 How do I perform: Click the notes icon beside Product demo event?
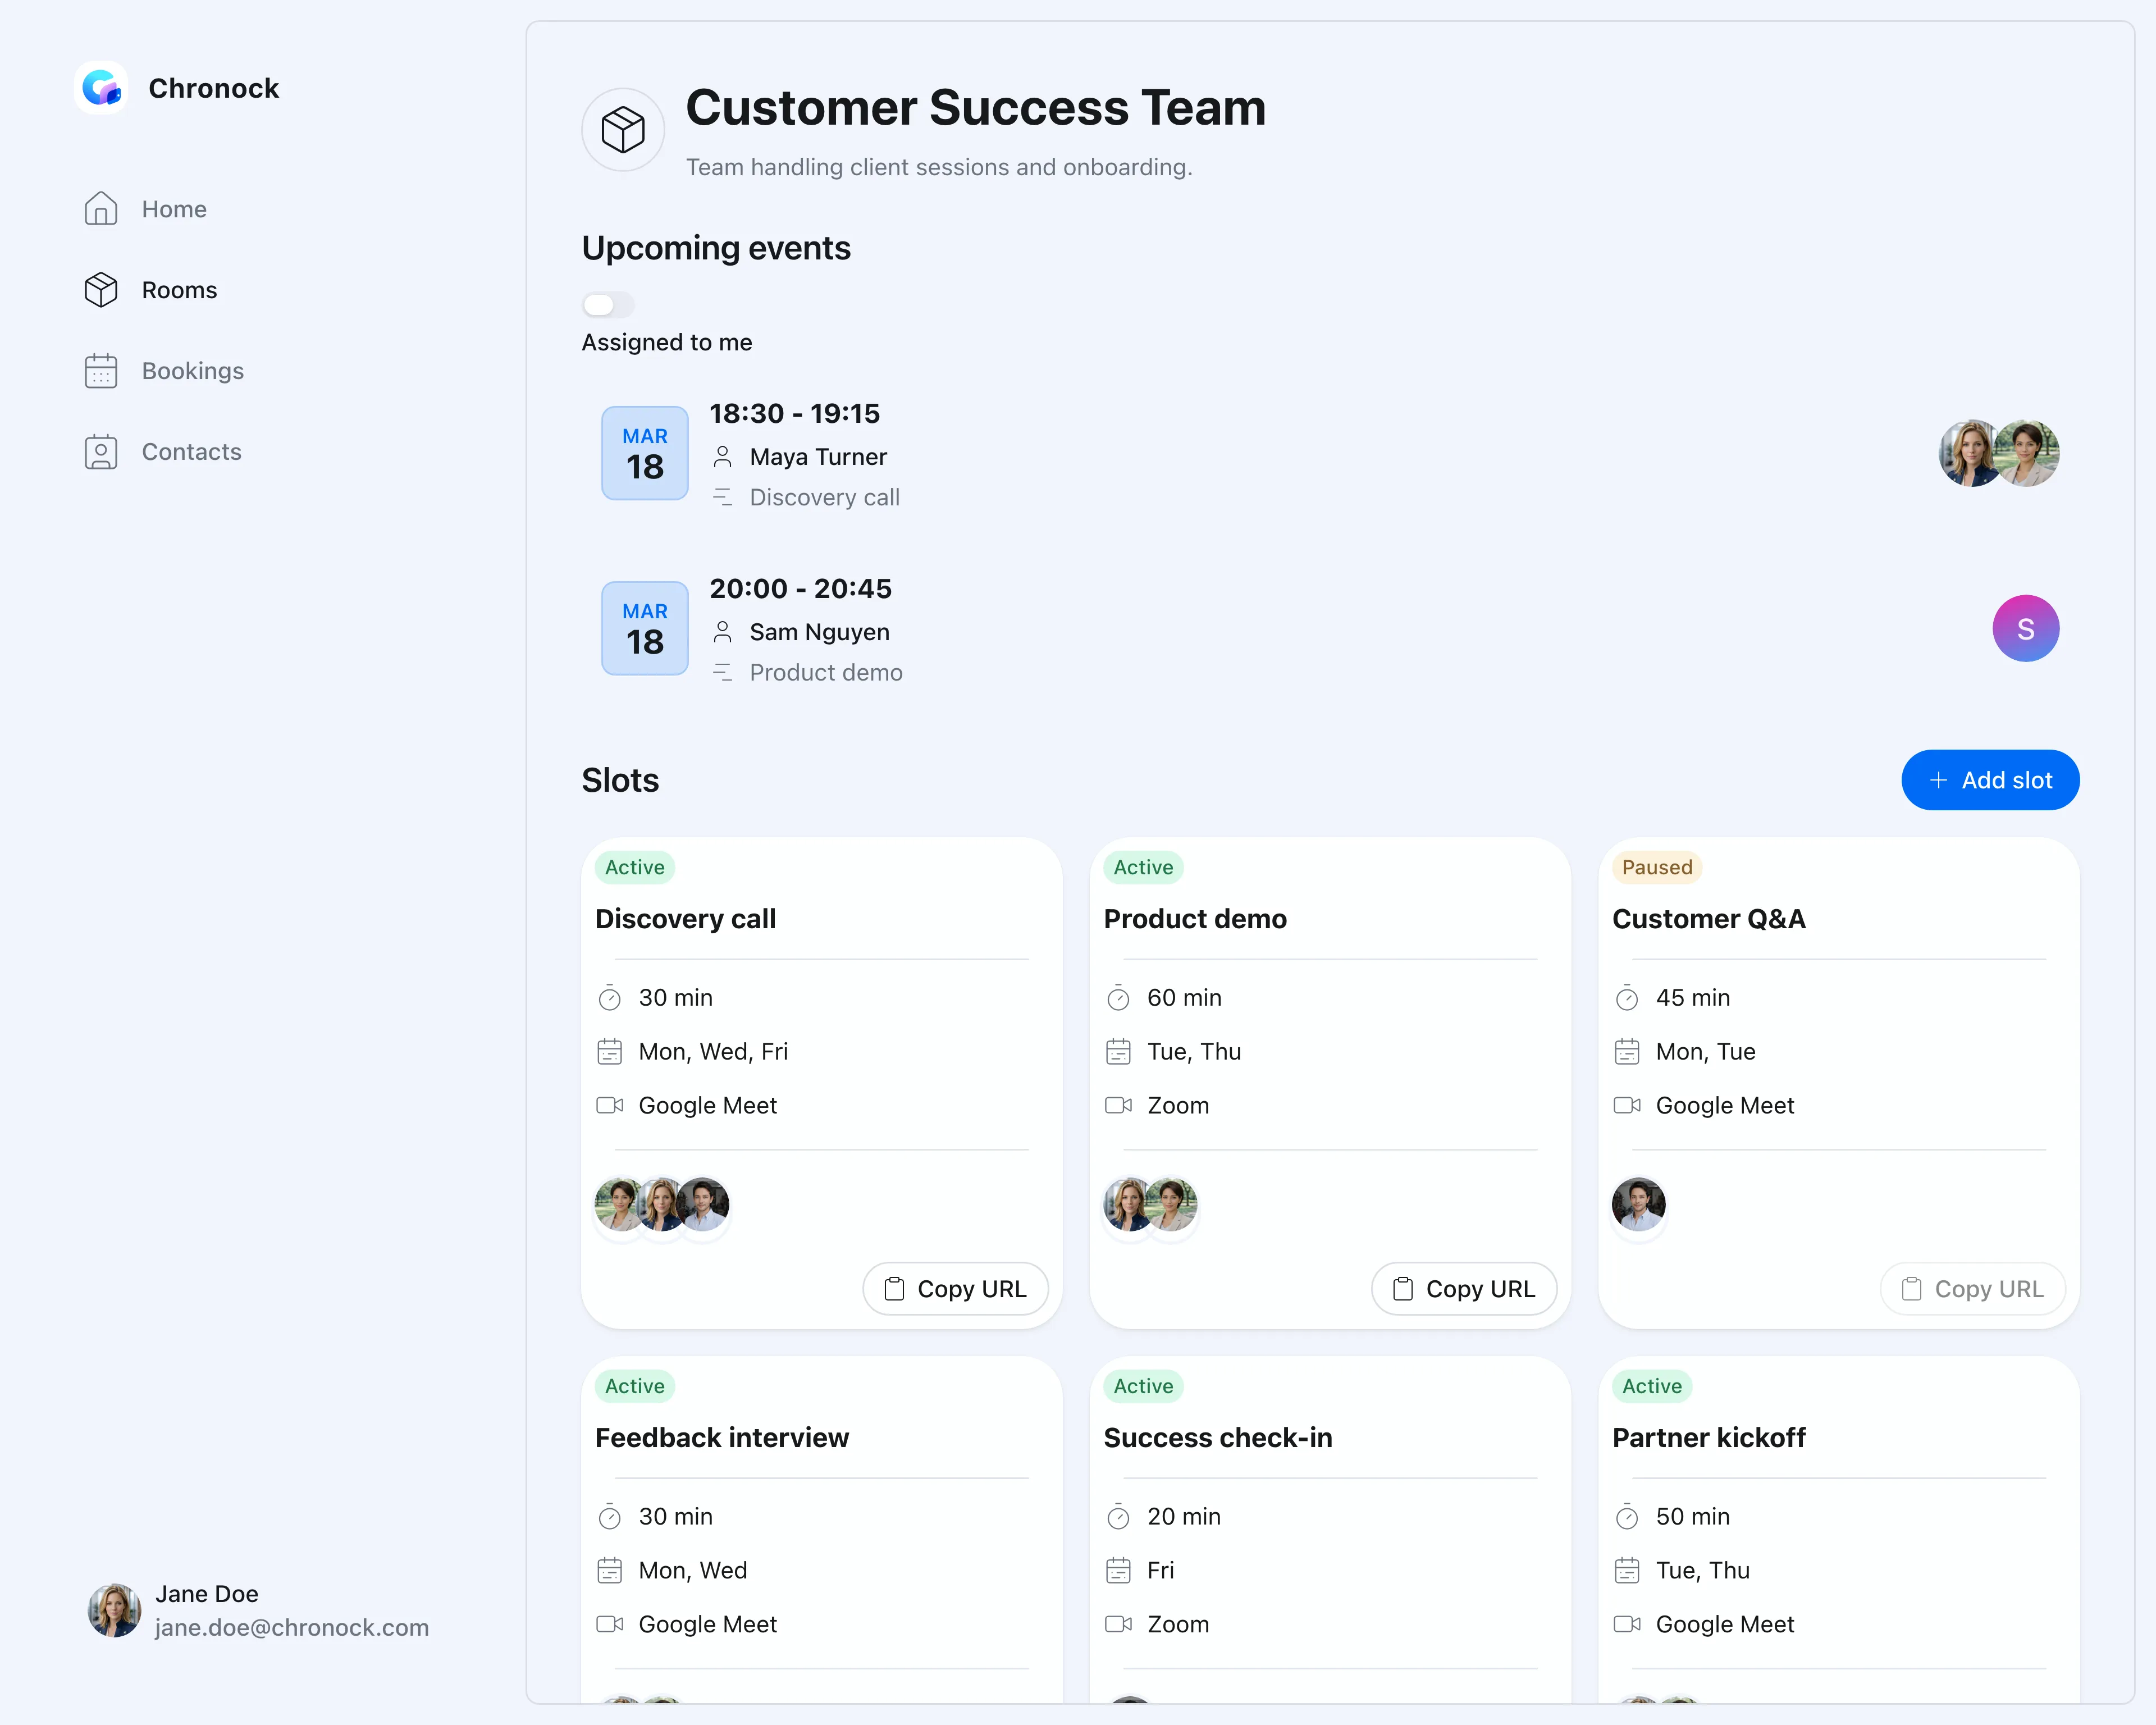[x=722, y=672]
